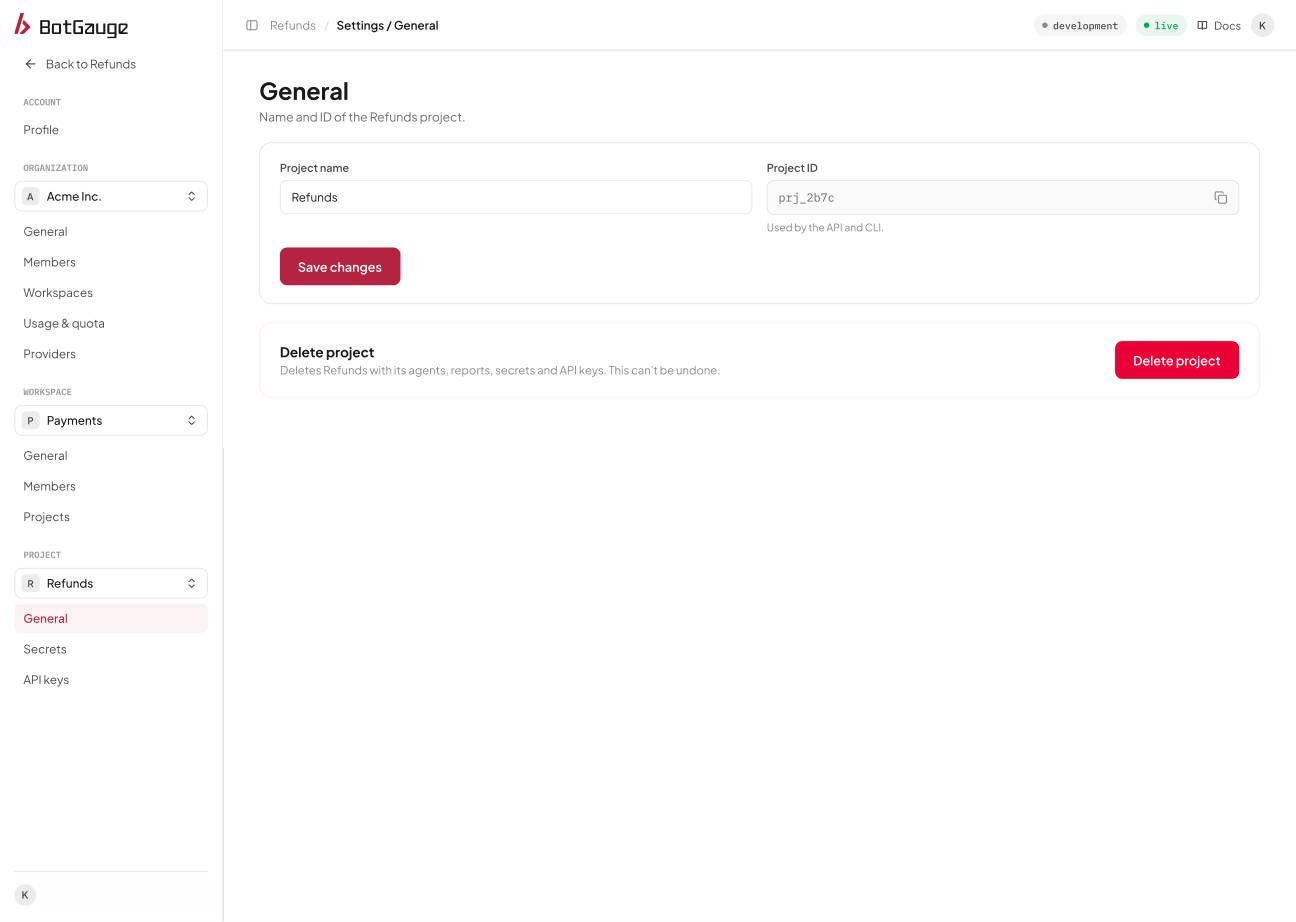This screenshot has height=922, width=1296.
Task: Toggle the sidebar panel icon
Action: (x=252, y=25)
